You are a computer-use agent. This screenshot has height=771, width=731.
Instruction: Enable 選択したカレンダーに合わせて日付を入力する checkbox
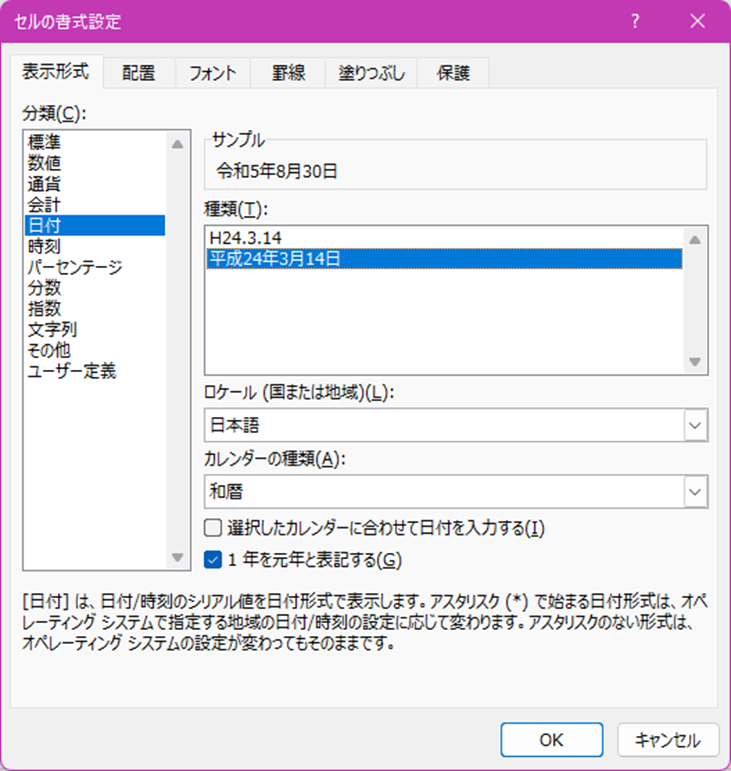pos(212,527)
